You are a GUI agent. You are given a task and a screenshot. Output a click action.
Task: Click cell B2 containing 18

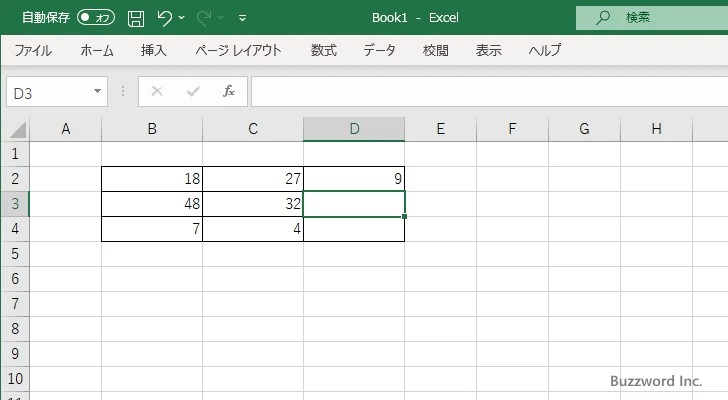(x=152, y=179)
